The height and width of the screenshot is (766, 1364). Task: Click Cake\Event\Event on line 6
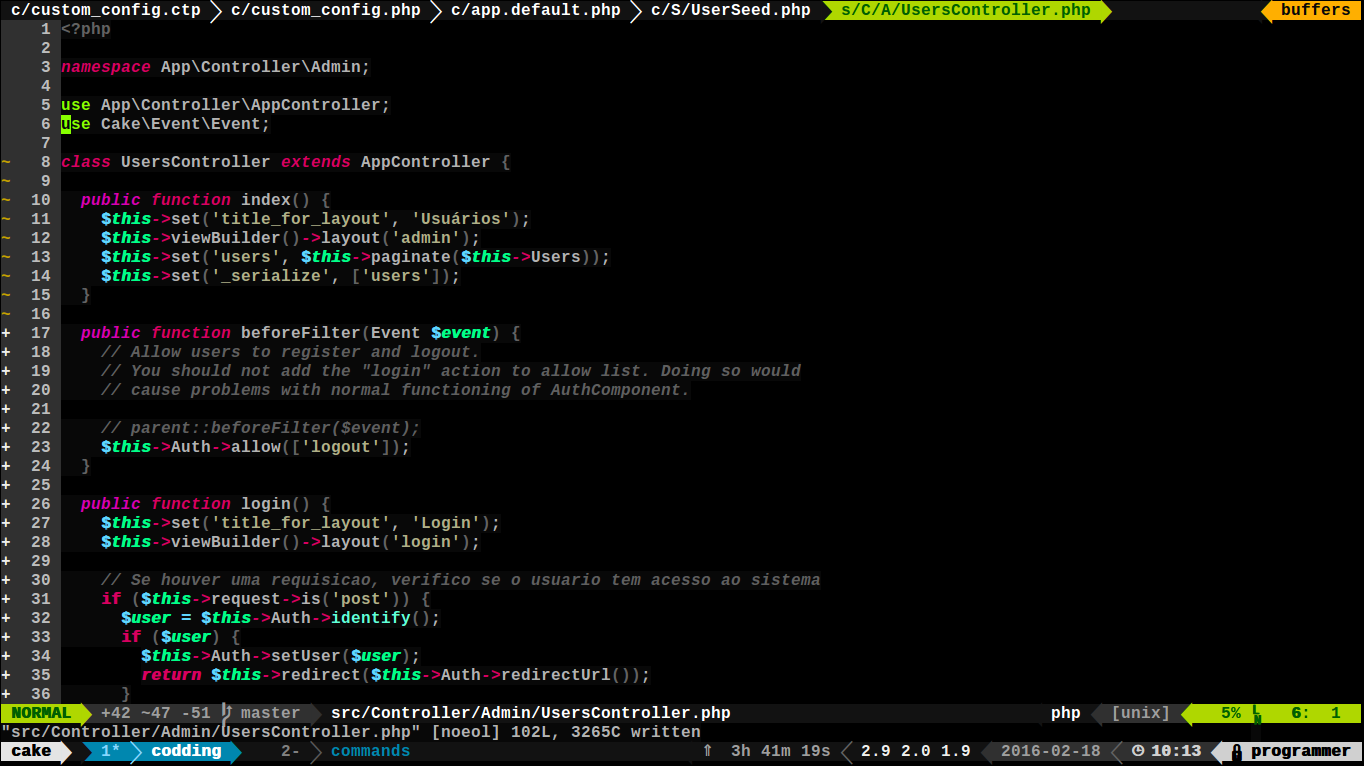[x=180, y=124]
